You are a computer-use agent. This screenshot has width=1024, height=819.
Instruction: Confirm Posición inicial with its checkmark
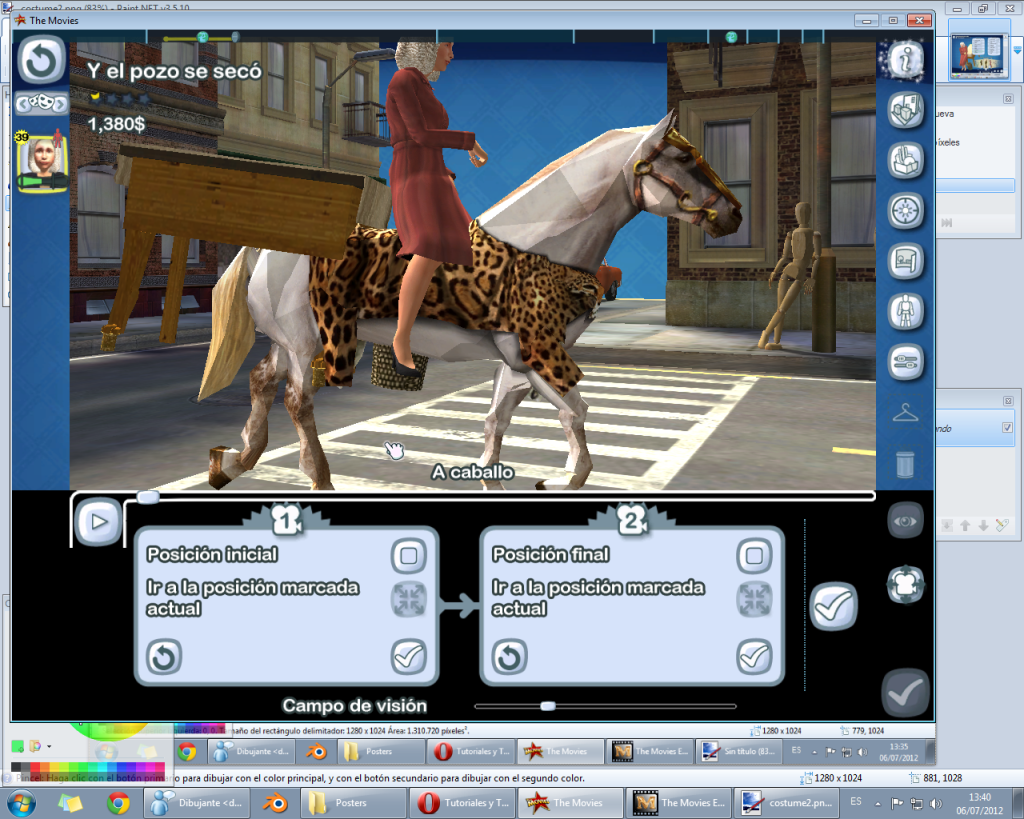[409, 656]
